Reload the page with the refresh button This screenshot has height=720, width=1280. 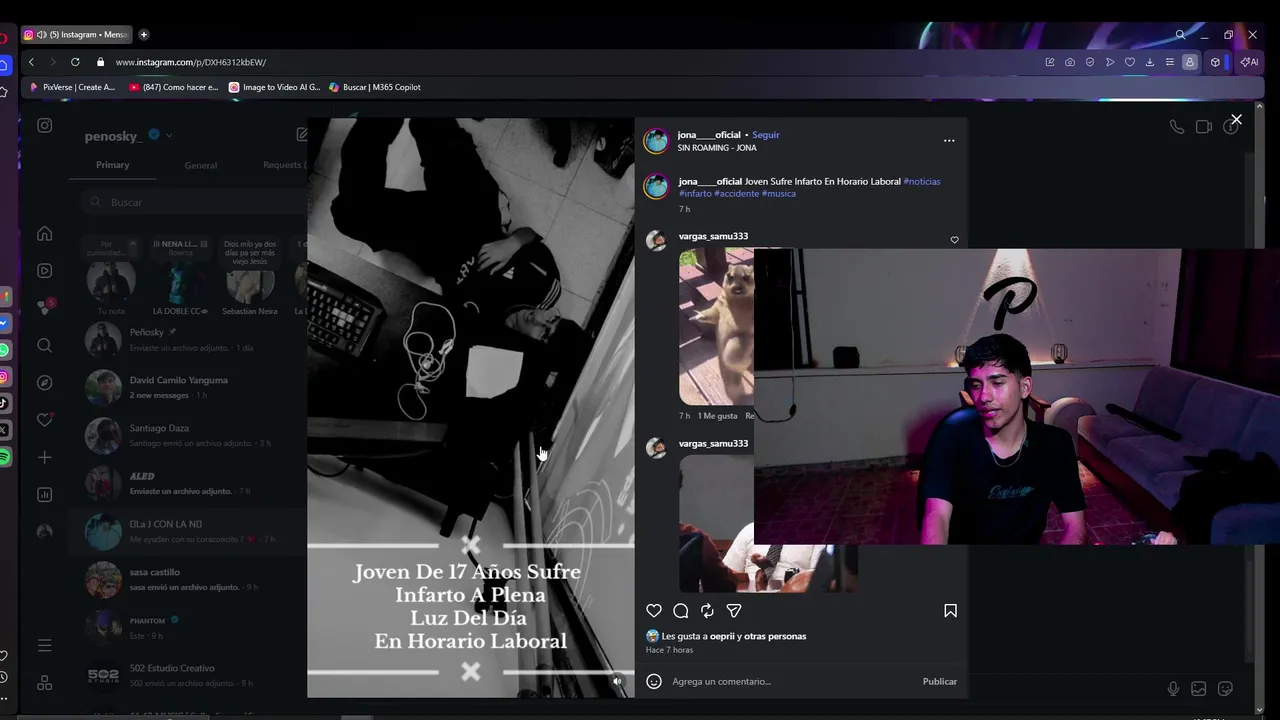pyautogui.click(x=75, y=62)
